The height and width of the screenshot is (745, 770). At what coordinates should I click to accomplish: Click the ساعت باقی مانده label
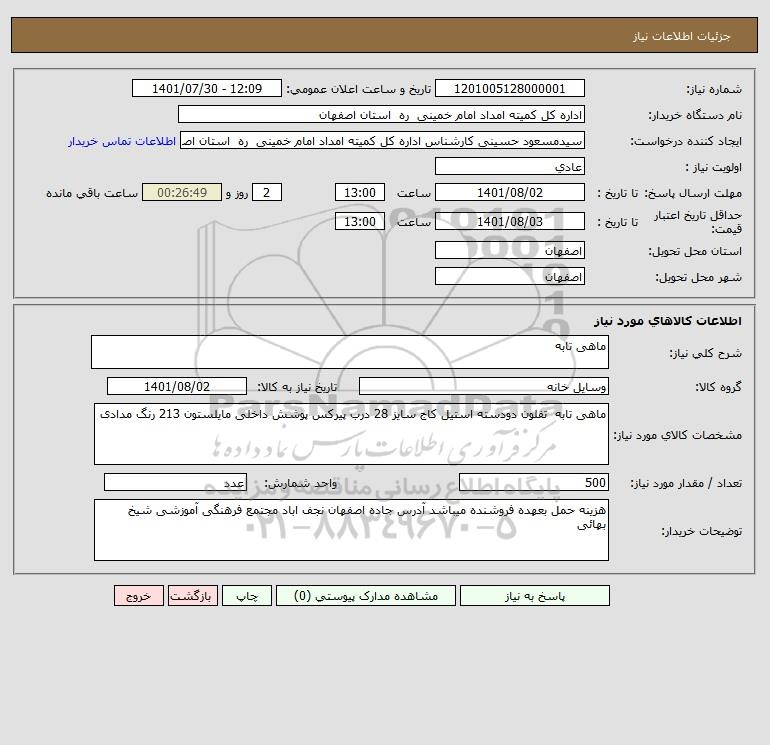92,193
